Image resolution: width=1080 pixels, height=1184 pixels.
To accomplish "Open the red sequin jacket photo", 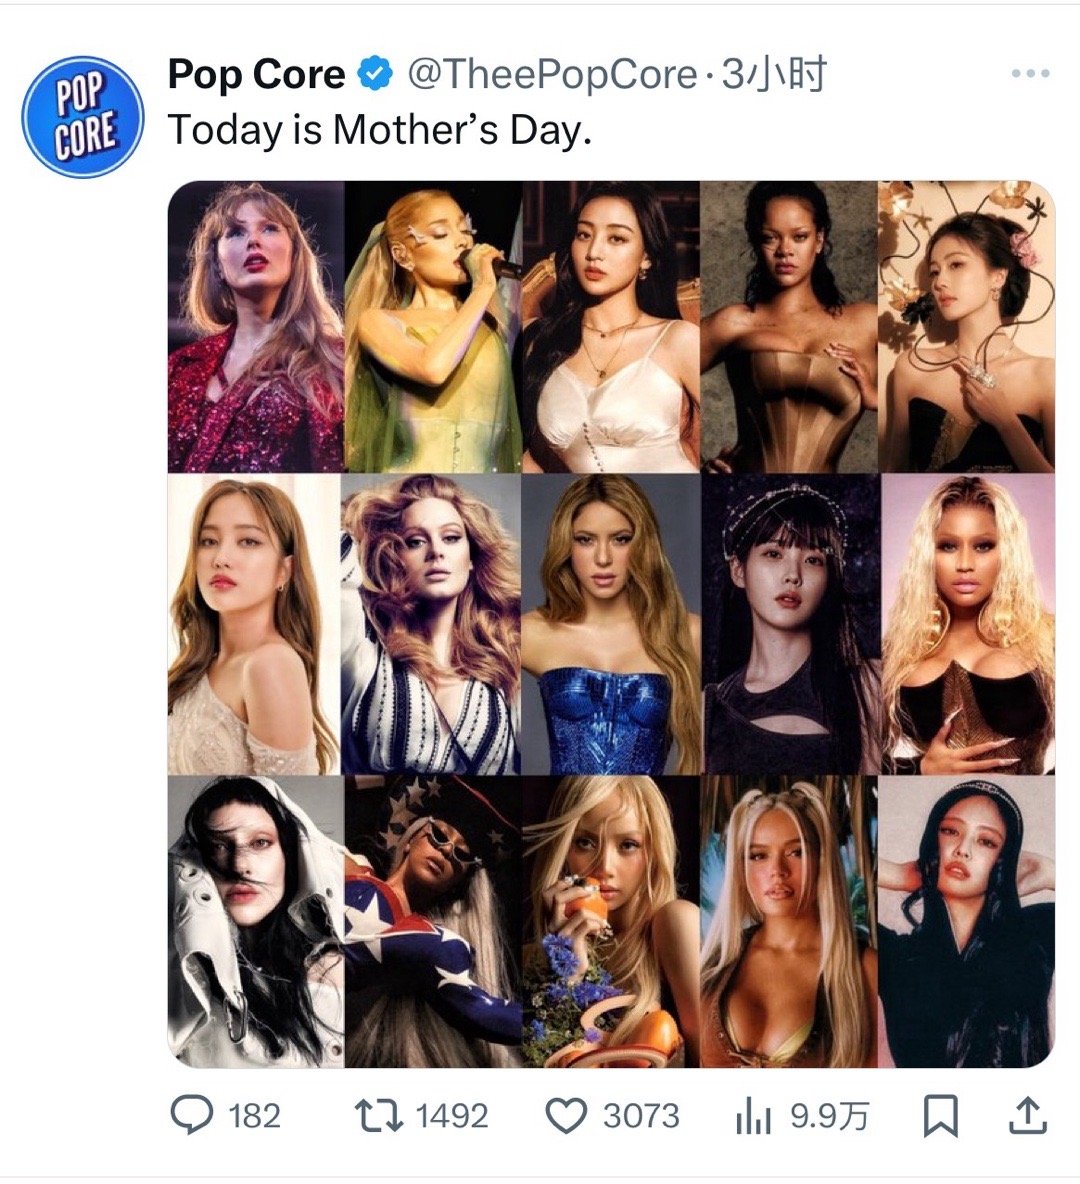I will (255, 327).
